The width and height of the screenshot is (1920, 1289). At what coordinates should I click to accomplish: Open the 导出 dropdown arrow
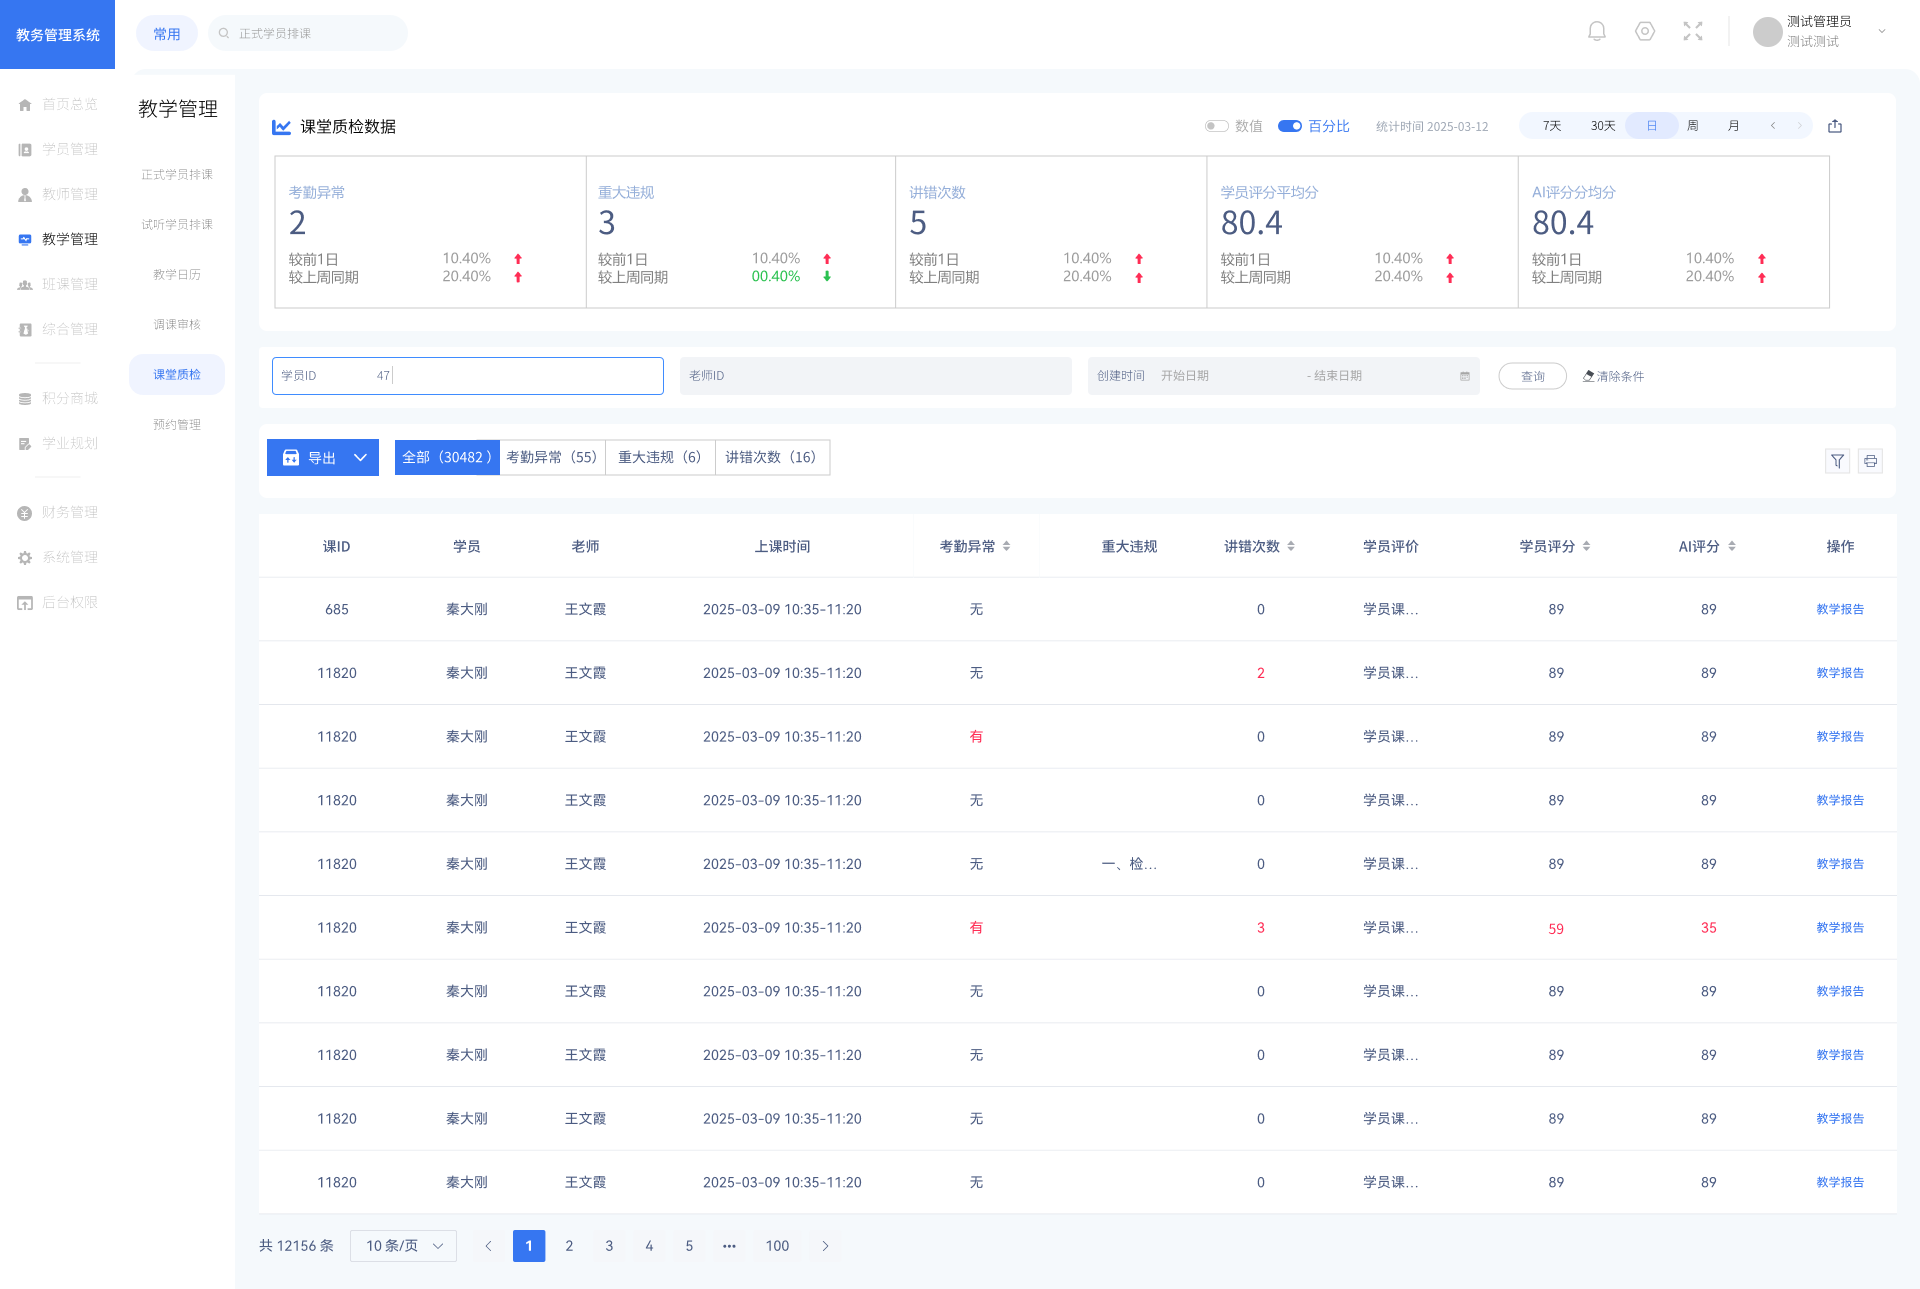click(360, 458)
